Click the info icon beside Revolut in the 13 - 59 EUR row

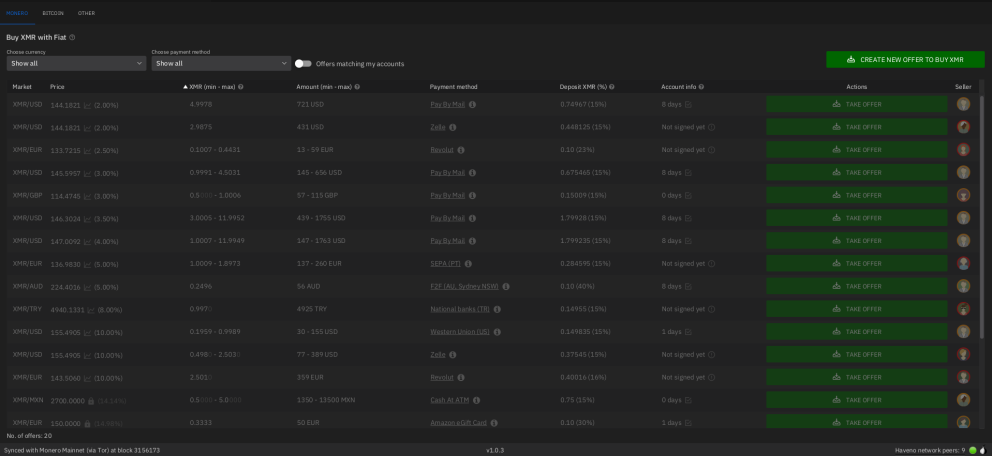(461, 150)
